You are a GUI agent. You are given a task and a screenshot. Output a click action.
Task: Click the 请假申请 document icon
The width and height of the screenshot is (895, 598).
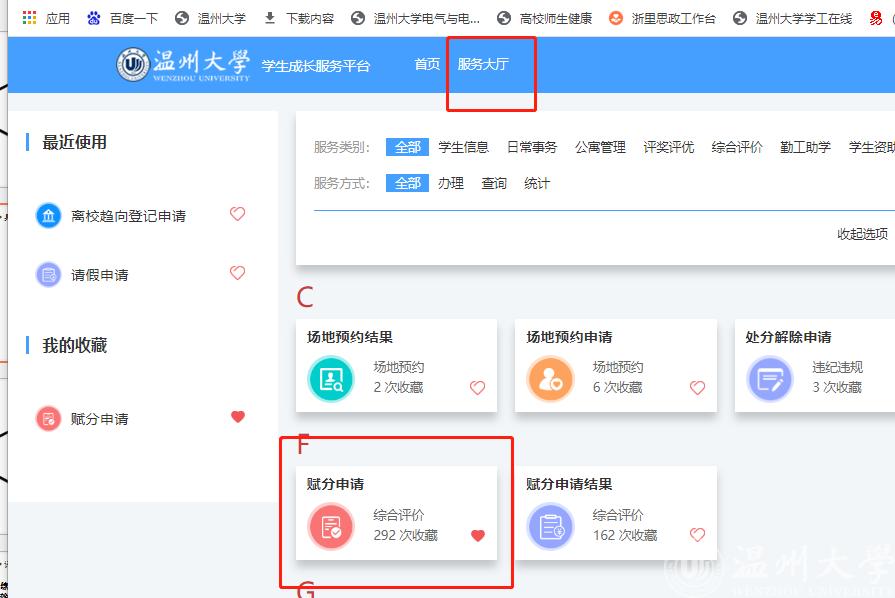(48, 274)
